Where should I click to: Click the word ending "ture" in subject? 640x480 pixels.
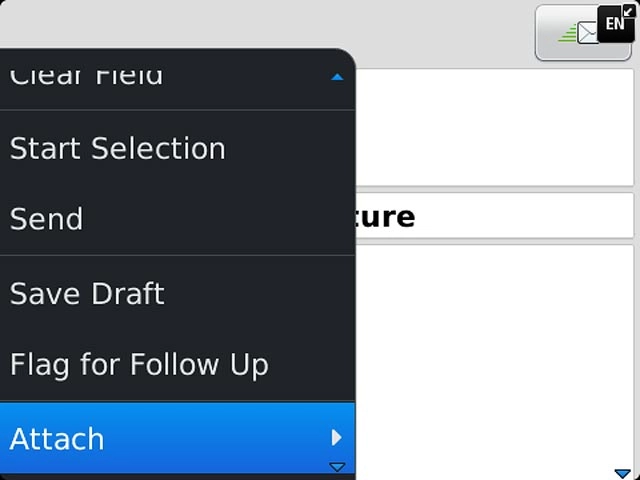tap(386, 216)
